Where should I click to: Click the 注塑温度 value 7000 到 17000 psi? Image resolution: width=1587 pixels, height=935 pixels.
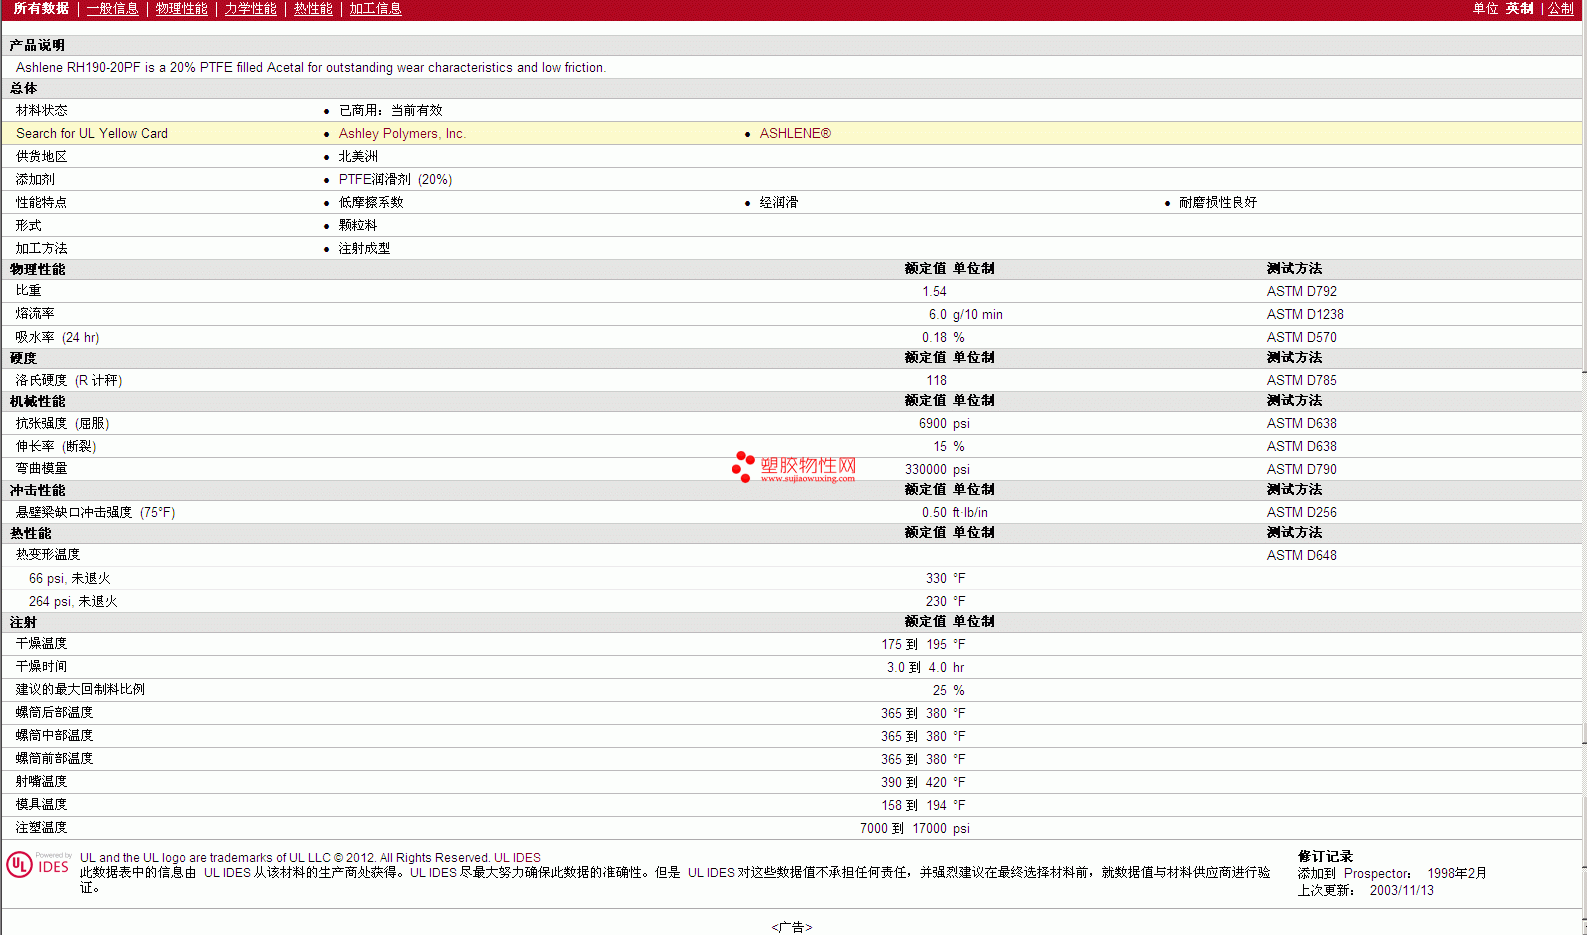[x=915, y=829]
